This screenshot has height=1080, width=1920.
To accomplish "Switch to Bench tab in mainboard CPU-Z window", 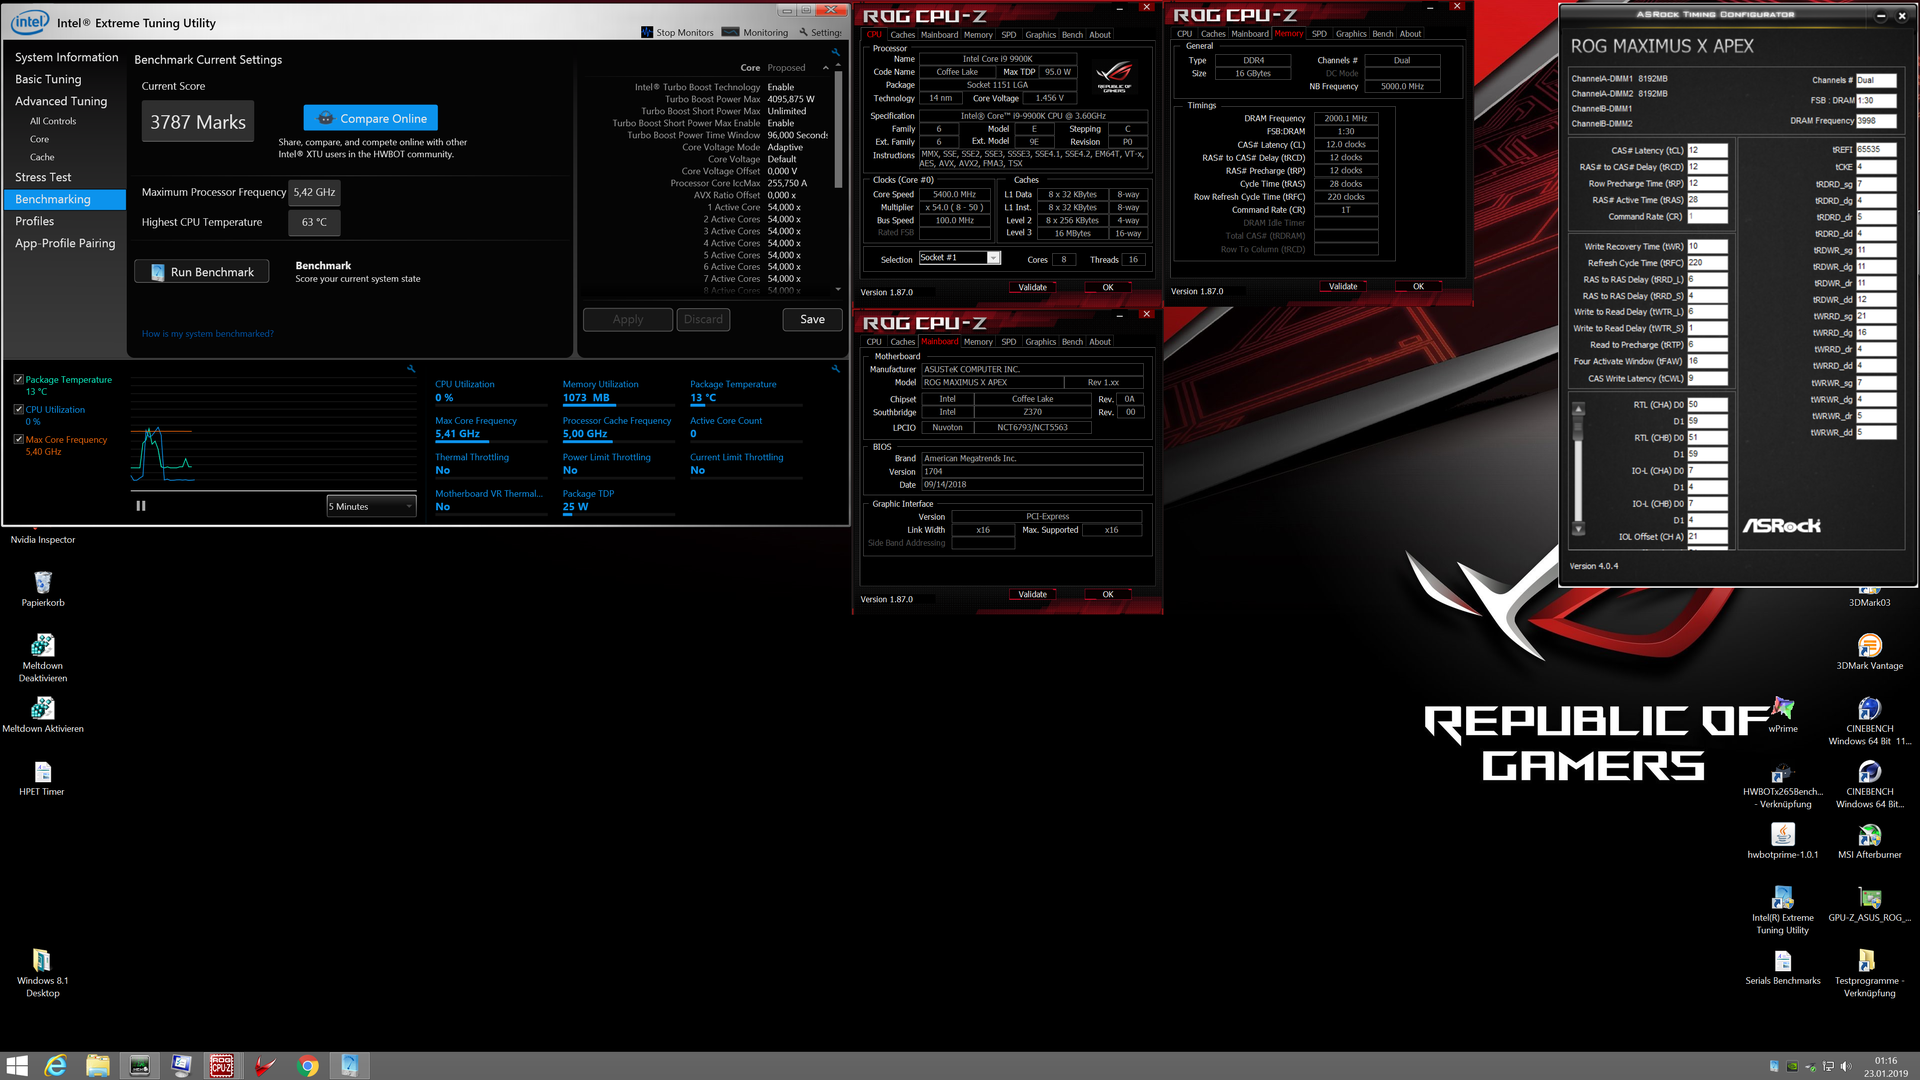I will [x=1072, y=342].
